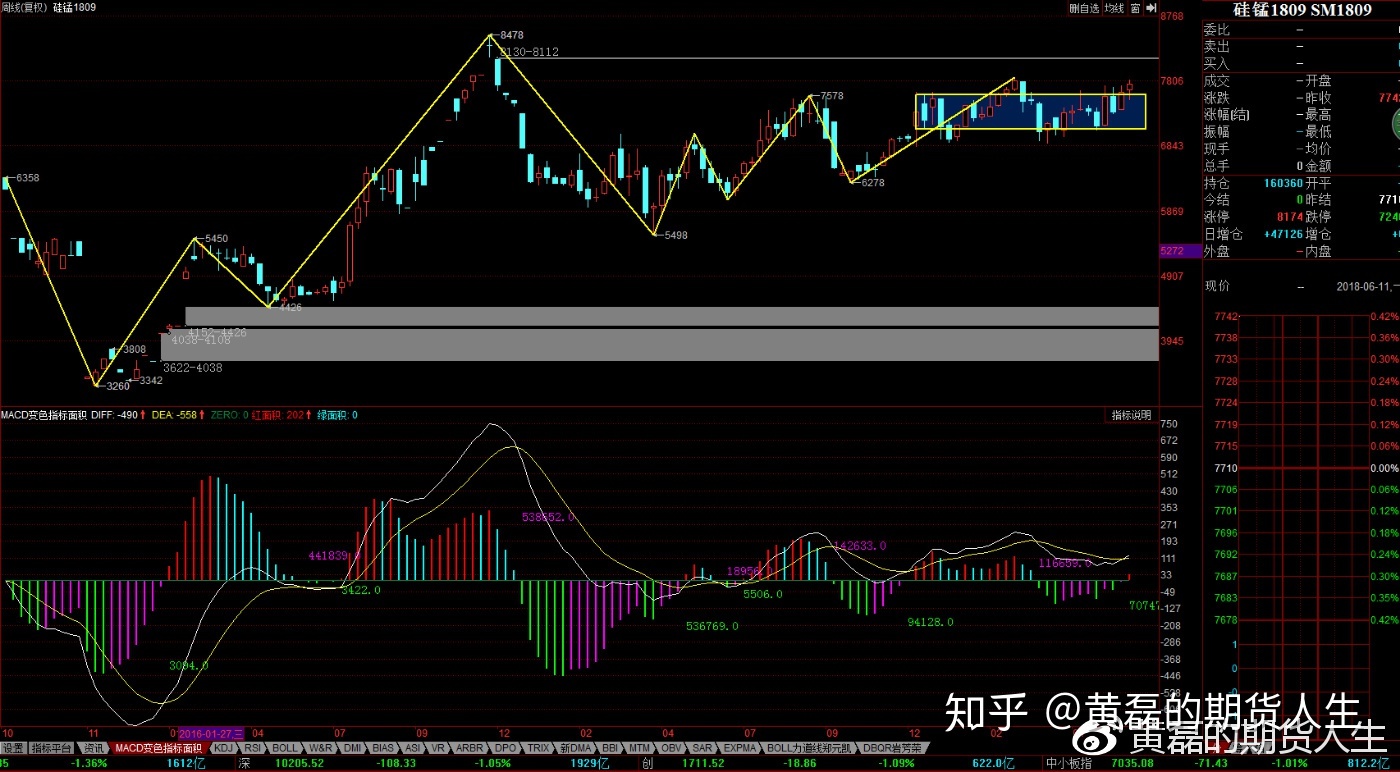This screenshot has width=1400, height=772.
Task: Click the 窗 window button
Action: (x=1136, y=8)
